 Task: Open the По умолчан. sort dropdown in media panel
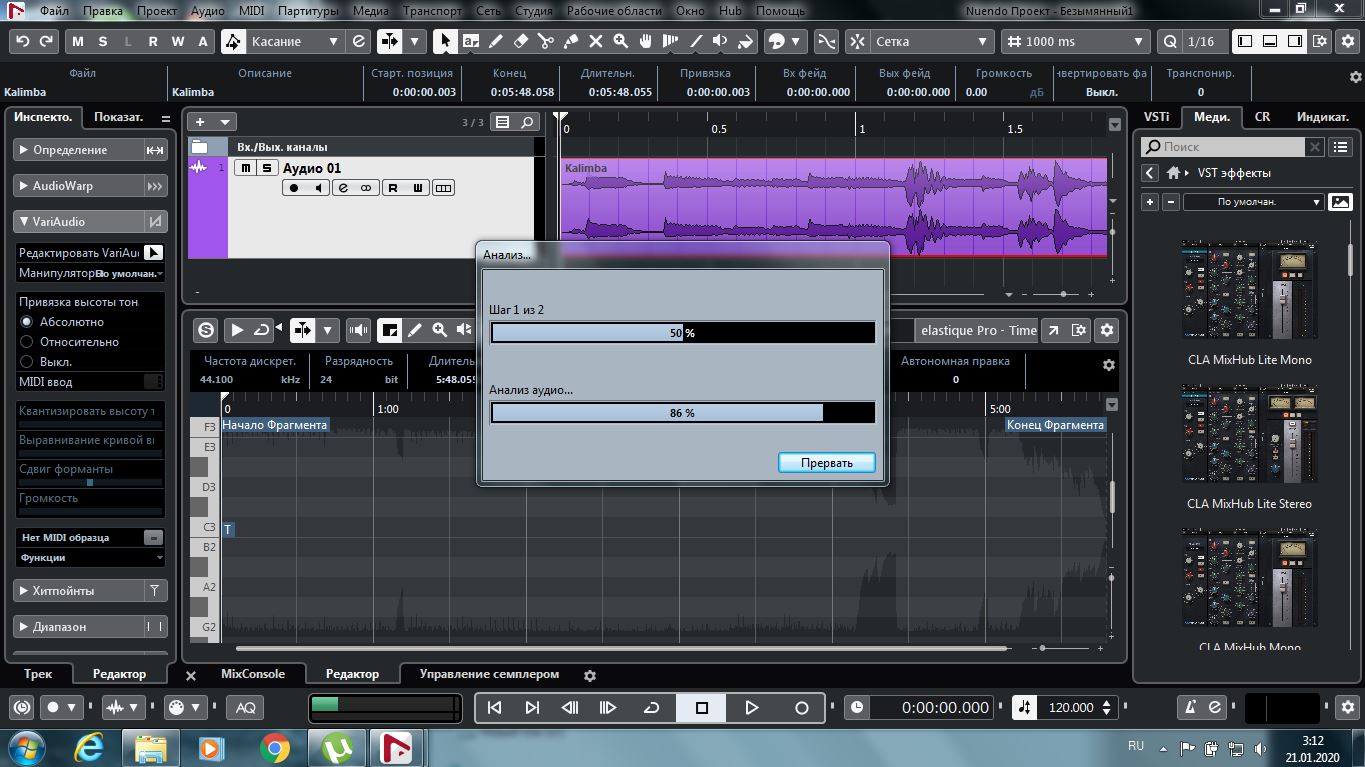point(1255,202)
